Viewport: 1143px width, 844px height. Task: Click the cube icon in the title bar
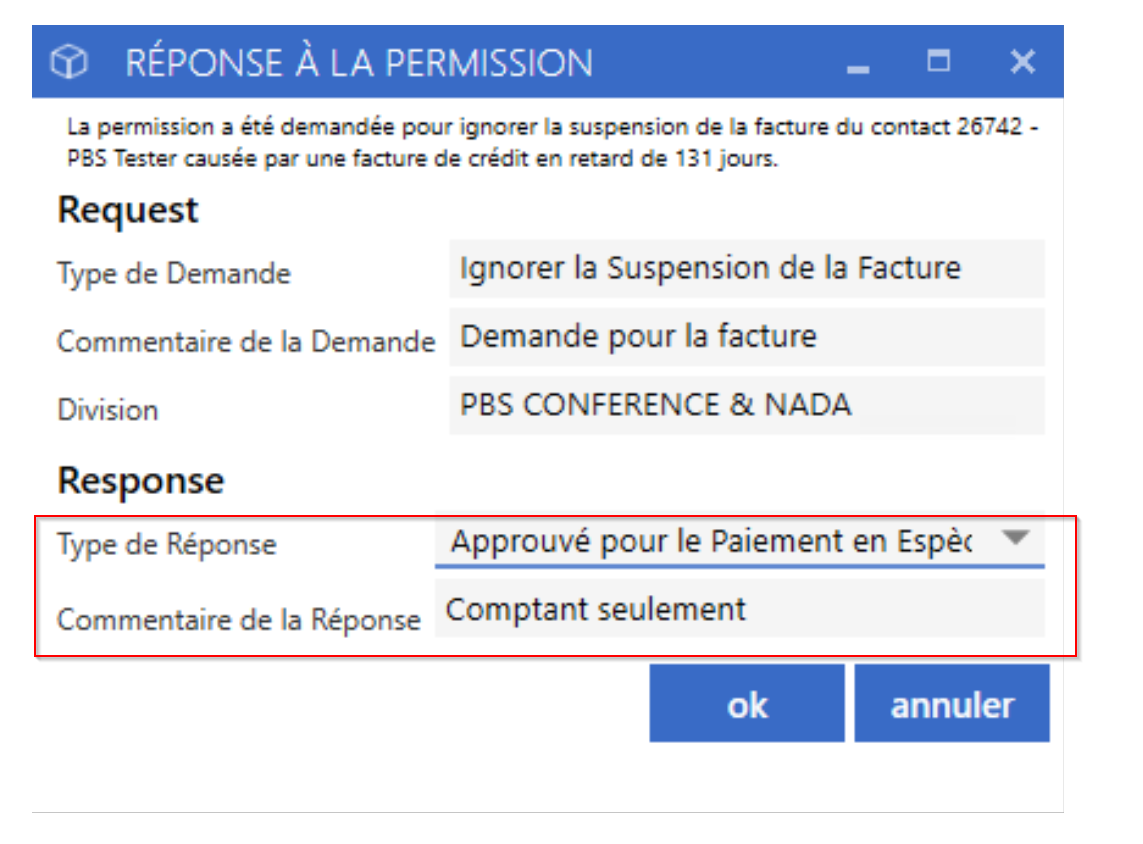69,61
